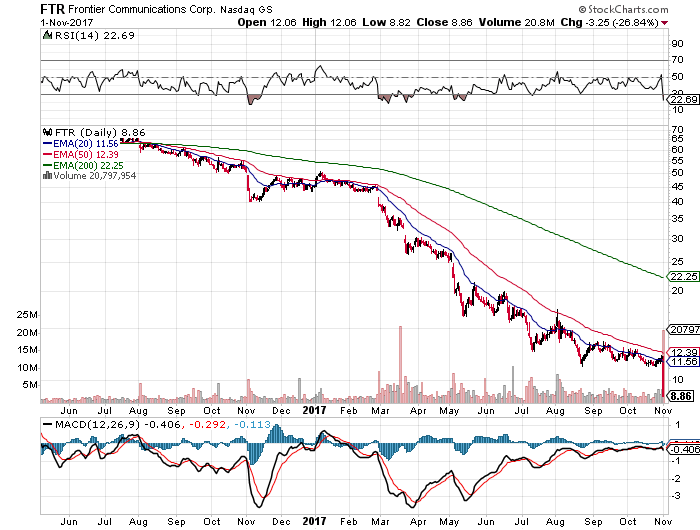This screenshot has height=530, width=700.
Task: Click the Close 8.86 header value
Action: pos(444,22)
